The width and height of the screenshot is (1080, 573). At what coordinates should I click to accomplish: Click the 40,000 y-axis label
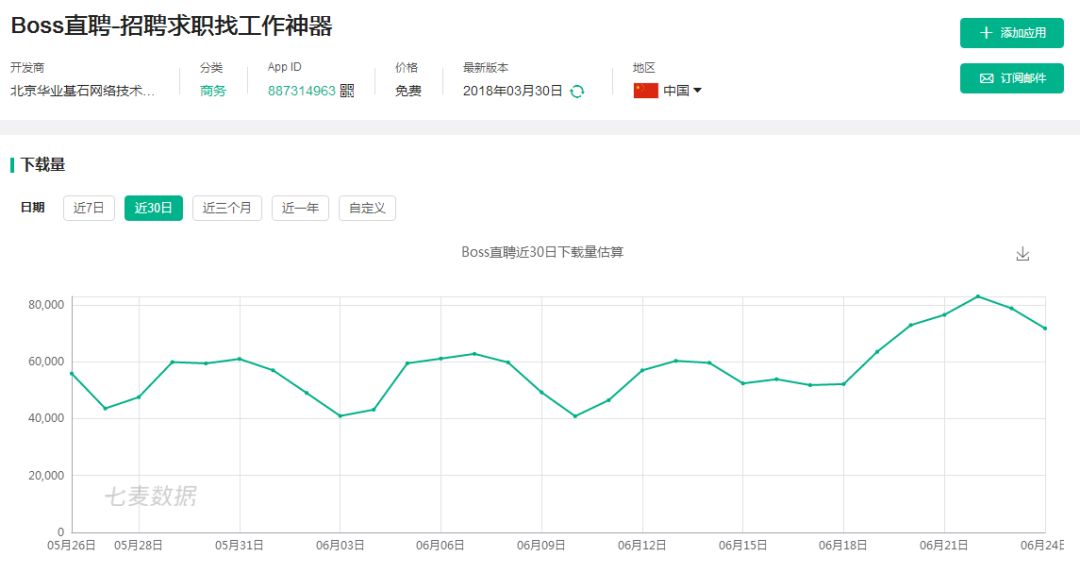coord(46,418)
